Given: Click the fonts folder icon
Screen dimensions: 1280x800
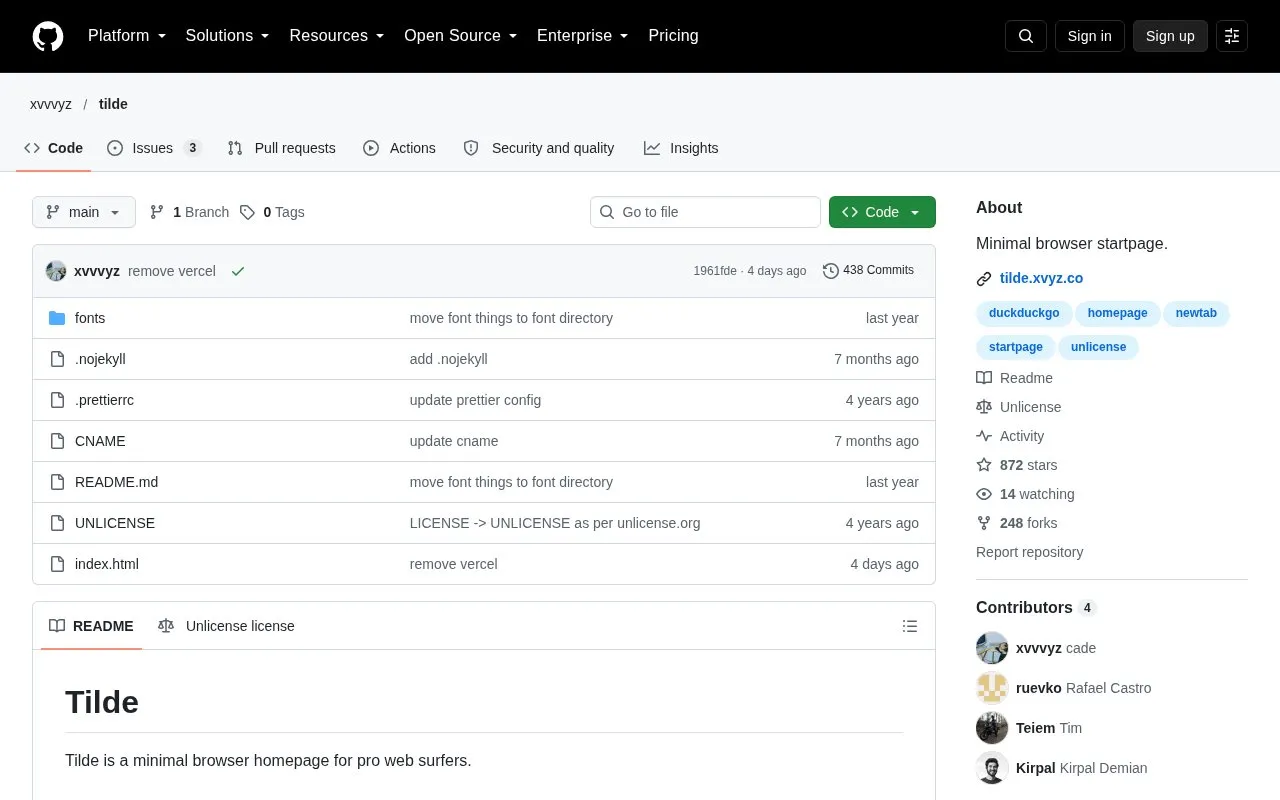Looking at the screenshot, I should [57, 318].
